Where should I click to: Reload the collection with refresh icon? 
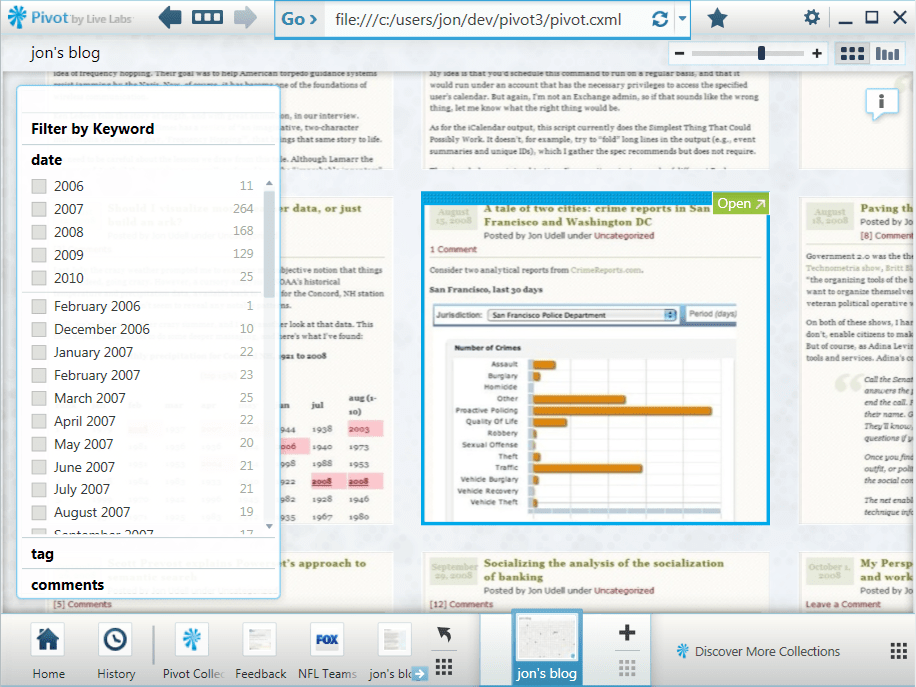(x=660, y=19)
